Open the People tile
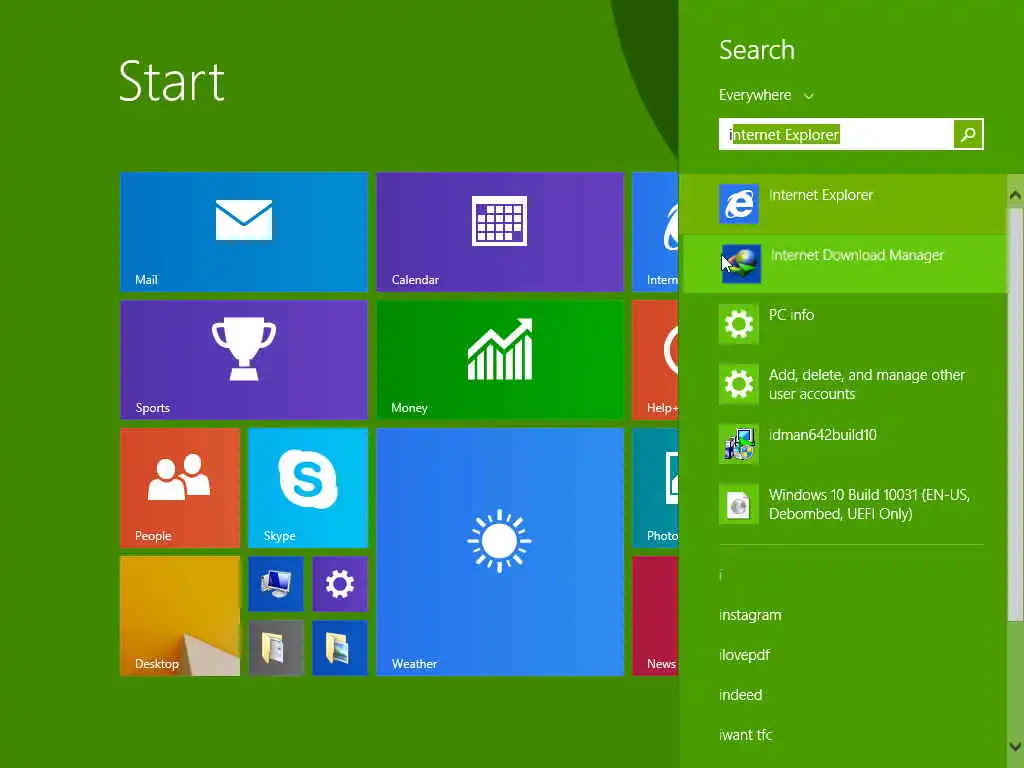1024x768 pixels. [x=180, y=487]
